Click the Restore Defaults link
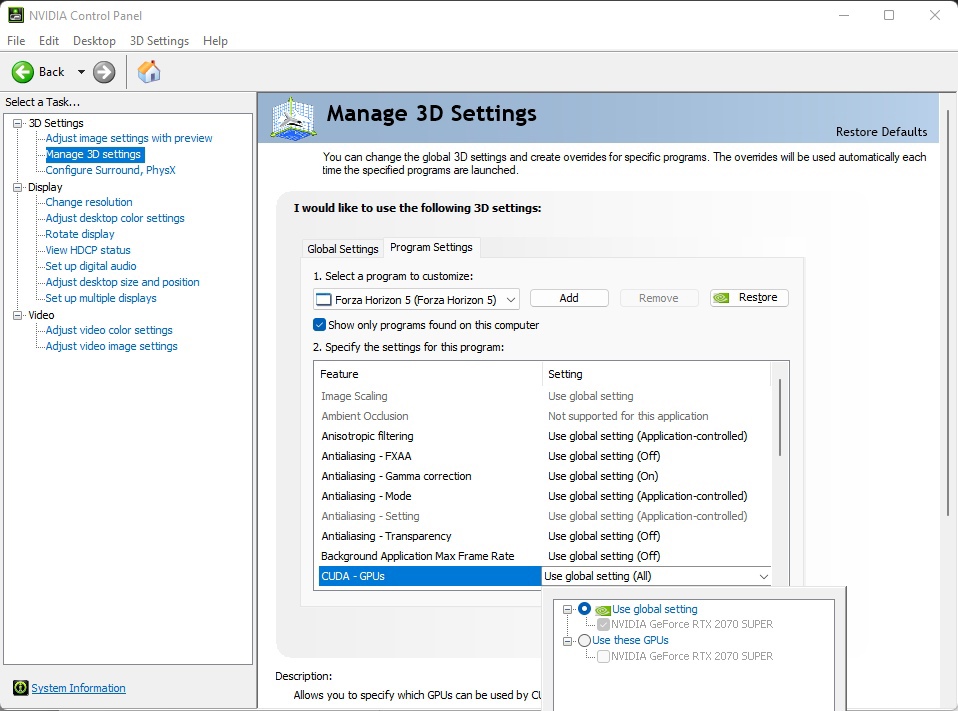Viewport: 958px width, 711px height. click(881, 132)
